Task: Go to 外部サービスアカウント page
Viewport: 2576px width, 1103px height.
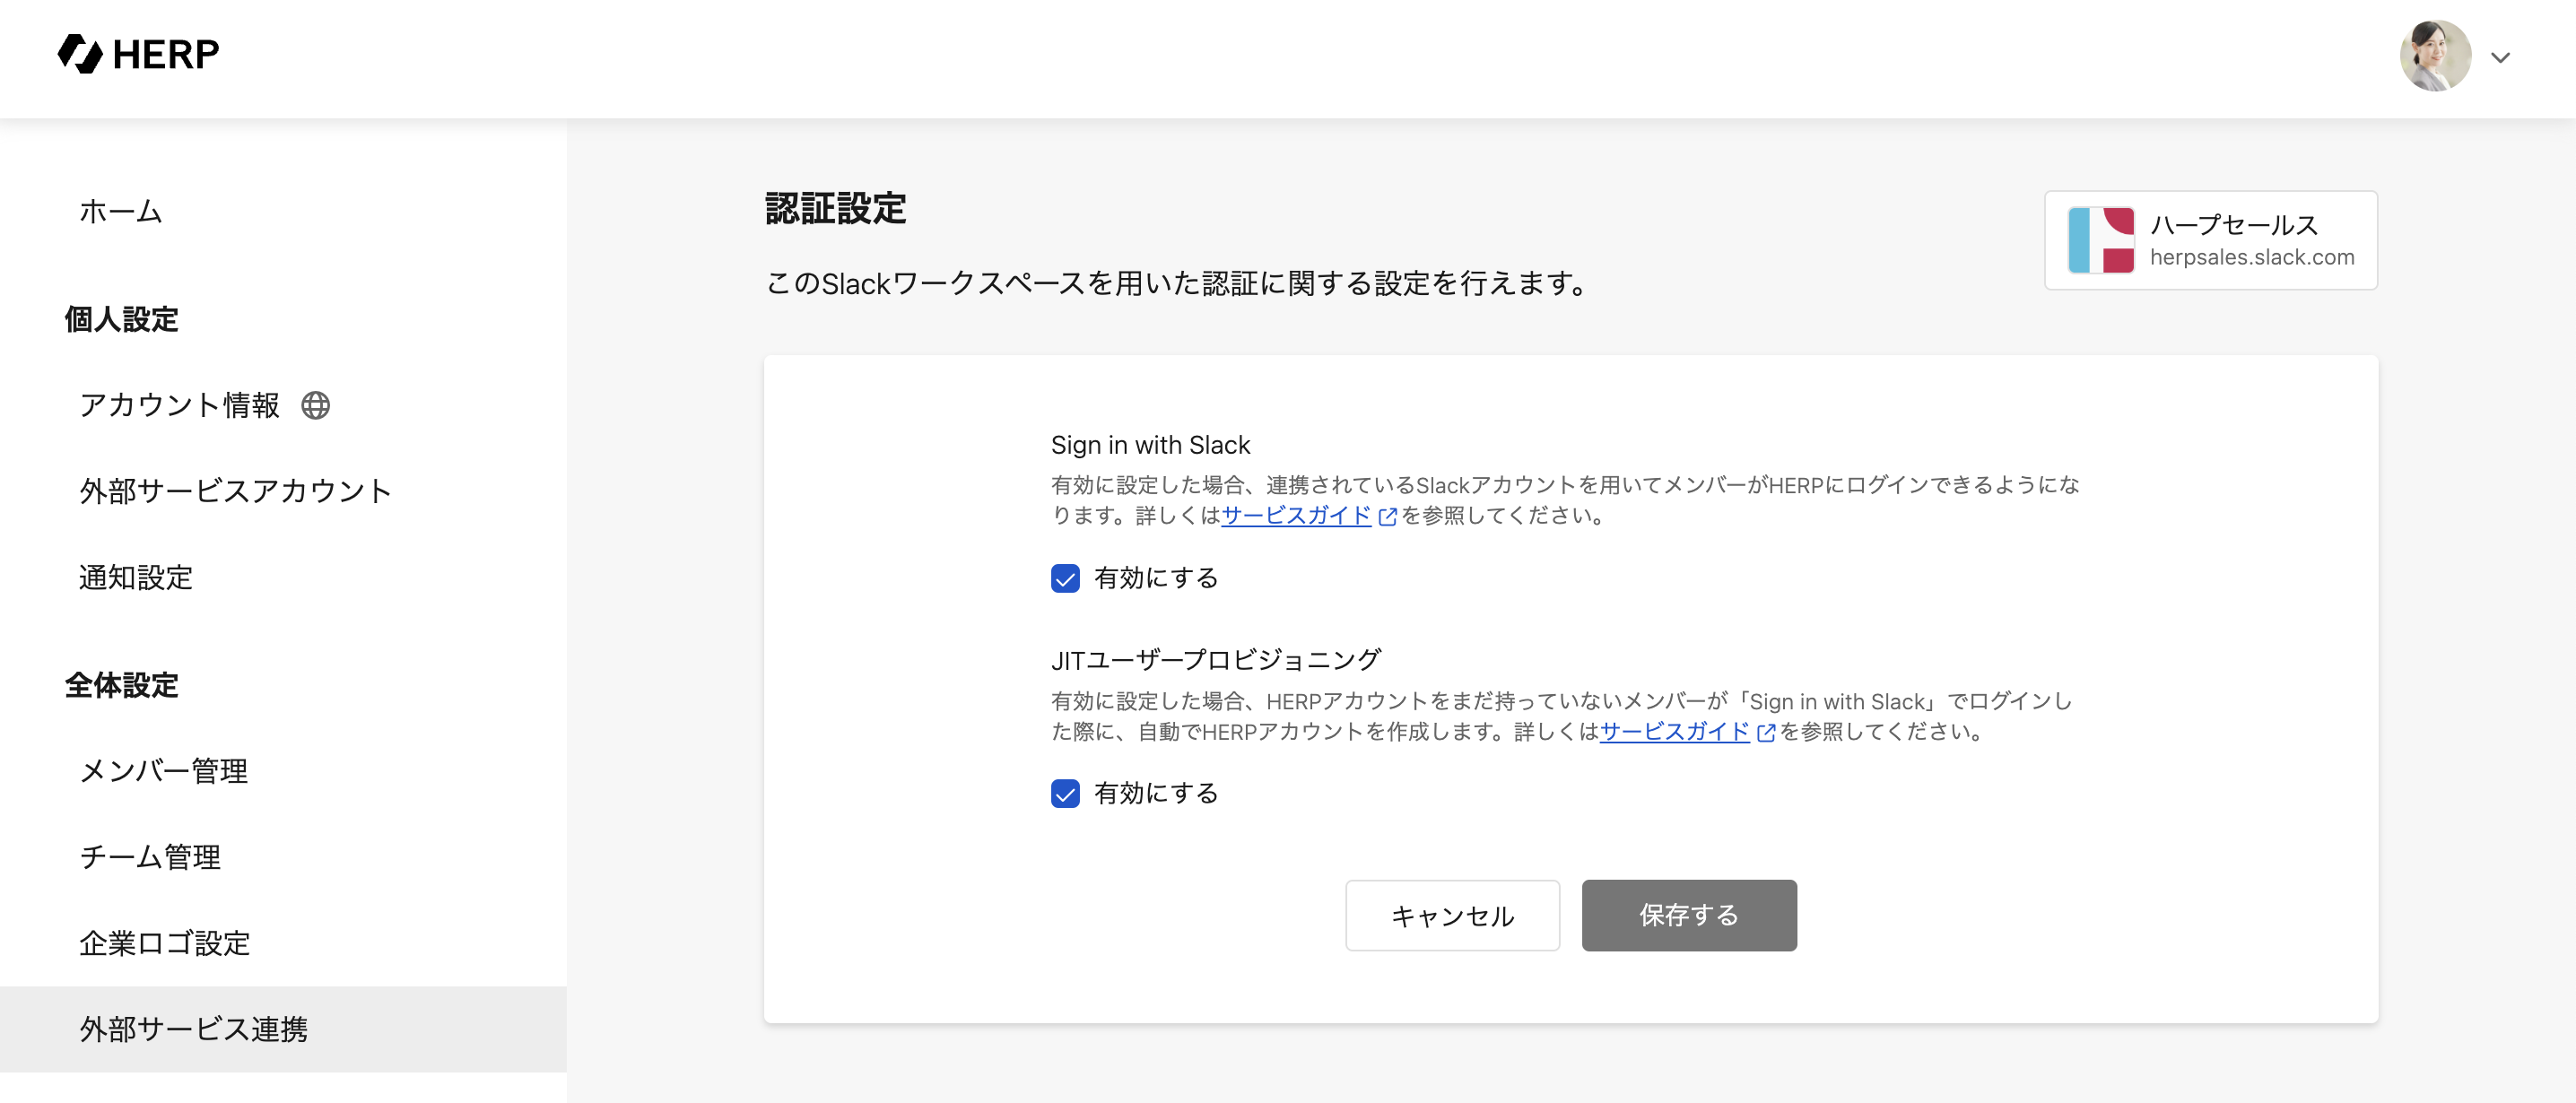Action: tap(235, 491)
